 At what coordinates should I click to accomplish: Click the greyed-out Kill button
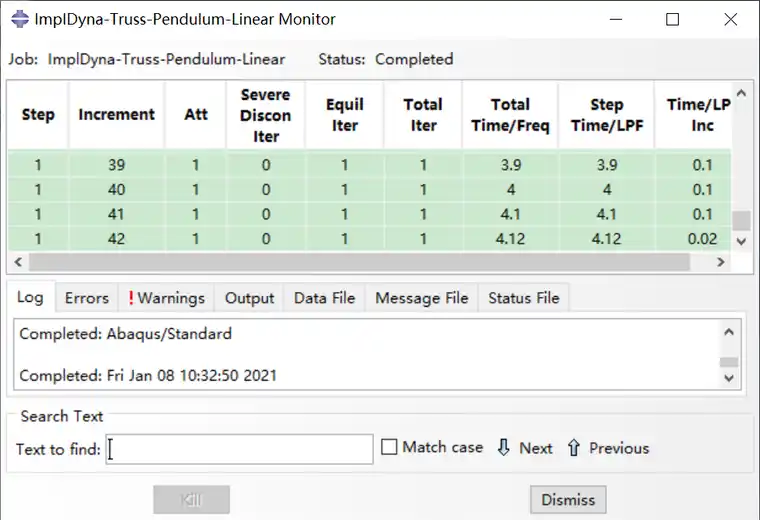pyautogui.click(x=191, y=500)
